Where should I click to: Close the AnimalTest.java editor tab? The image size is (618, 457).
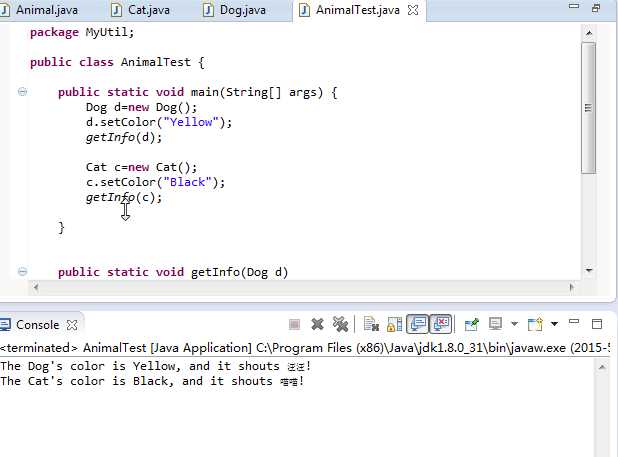click(413, 10)
